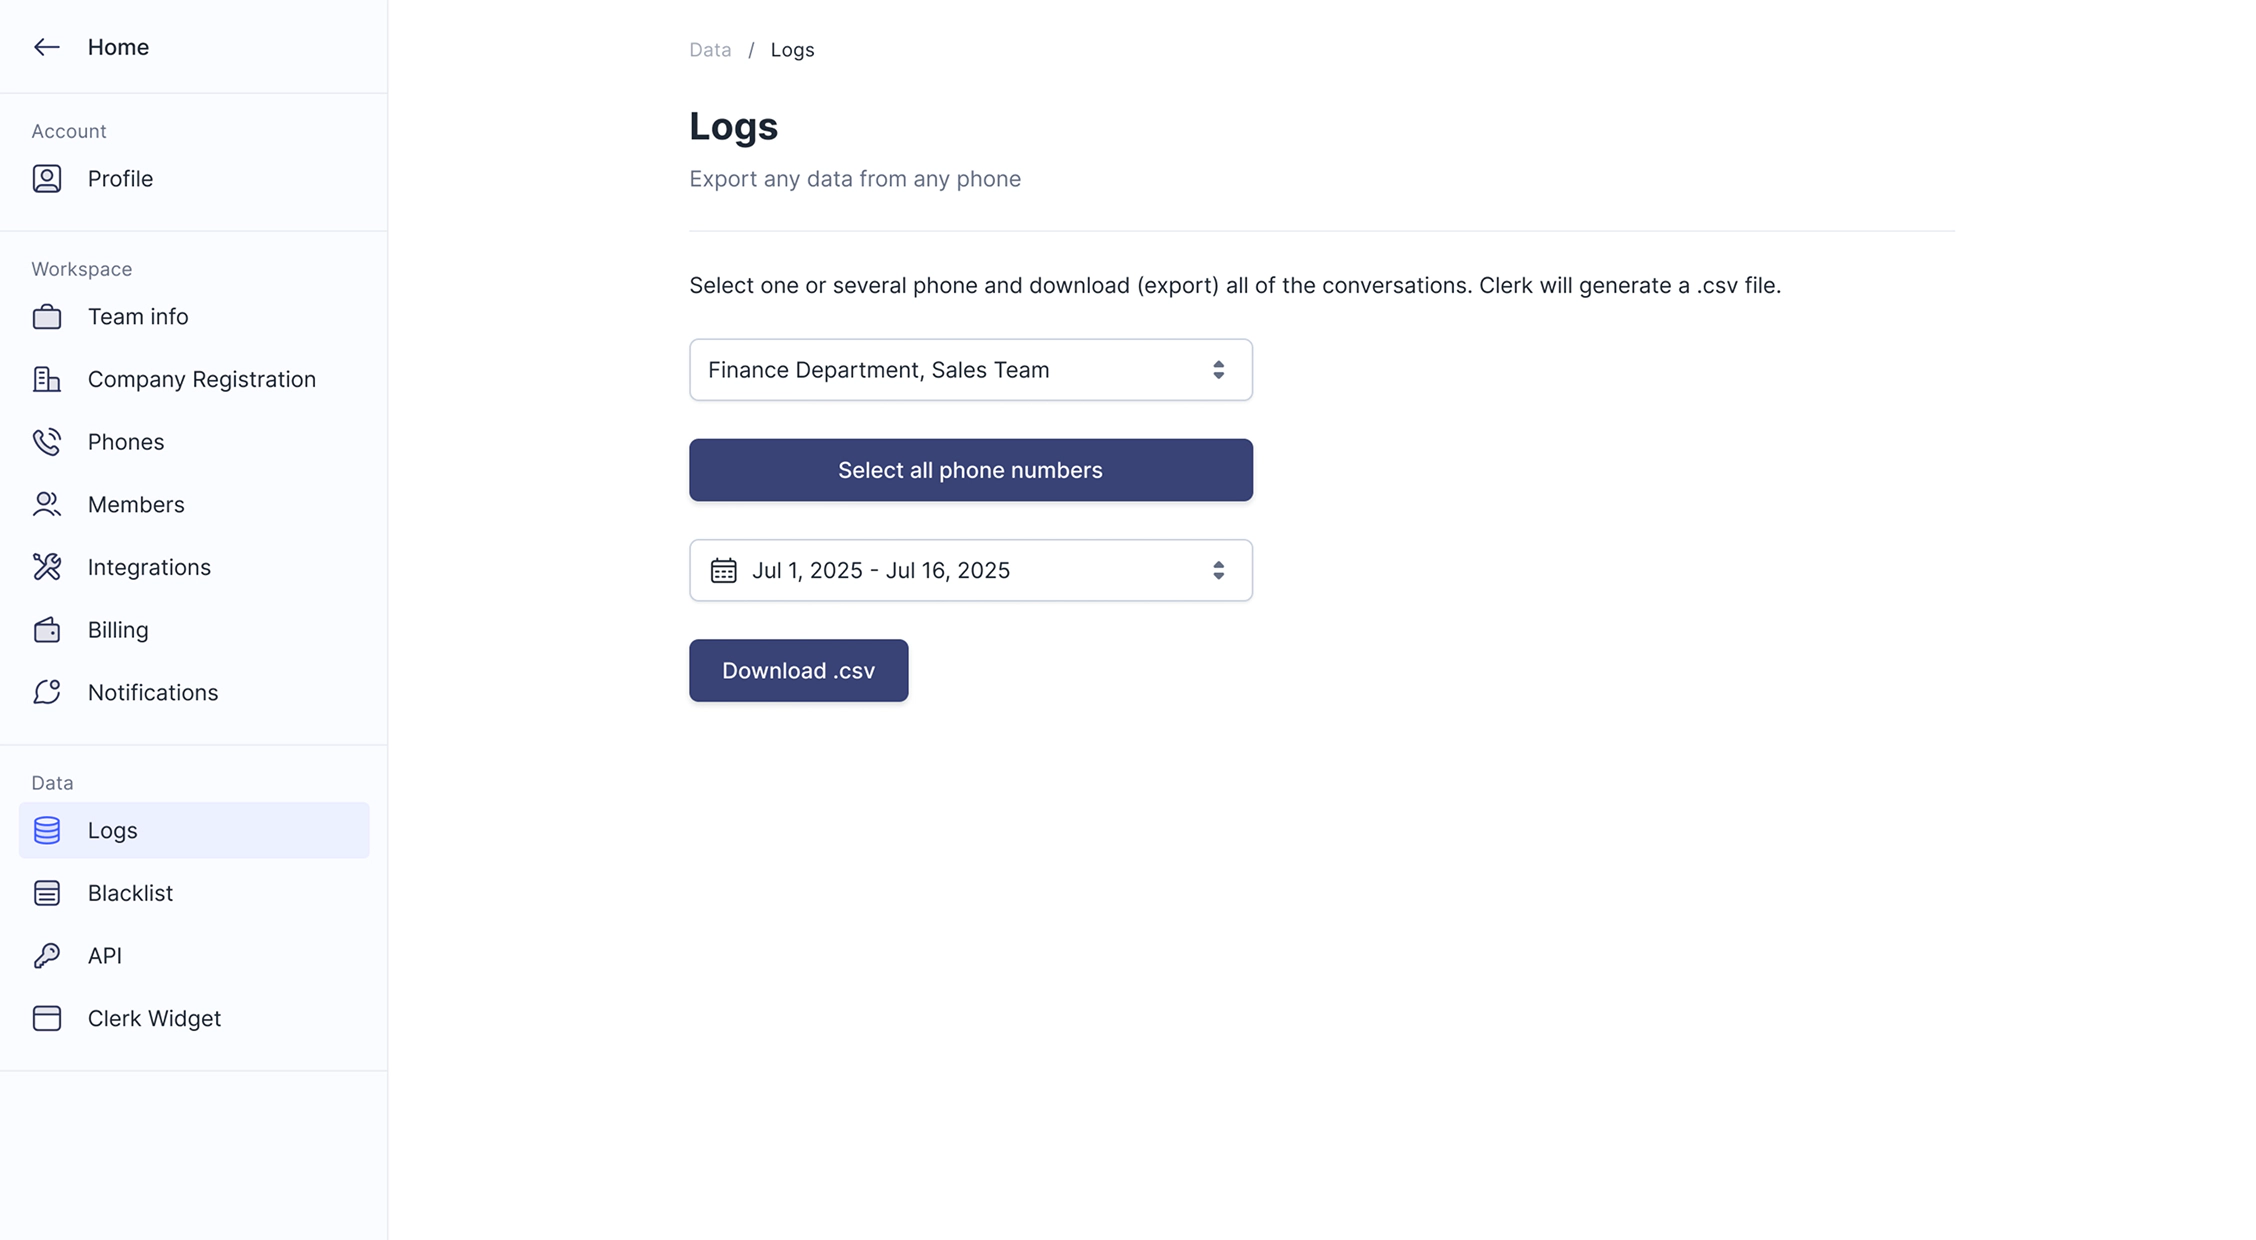Open the Jul 1 - Jul 16 date range selector

[x=970, y=570]
